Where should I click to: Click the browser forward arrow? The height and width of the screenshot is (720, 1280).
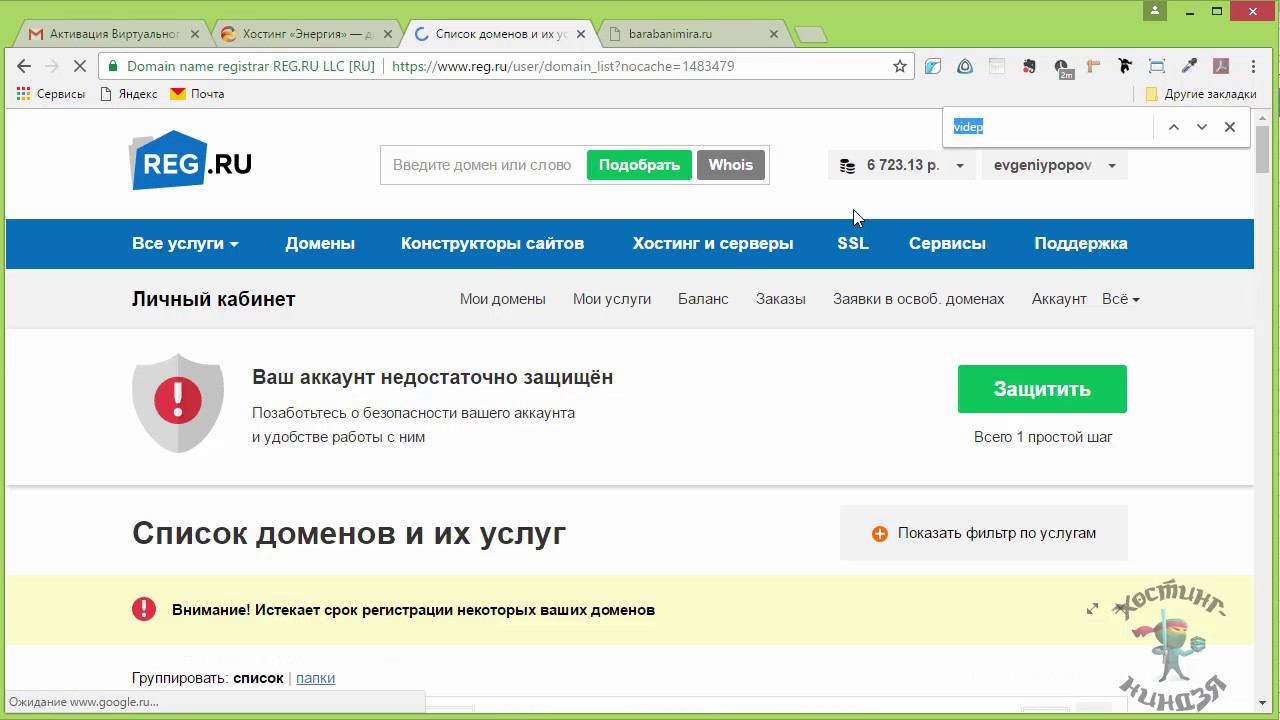click(x=52, y=66)
